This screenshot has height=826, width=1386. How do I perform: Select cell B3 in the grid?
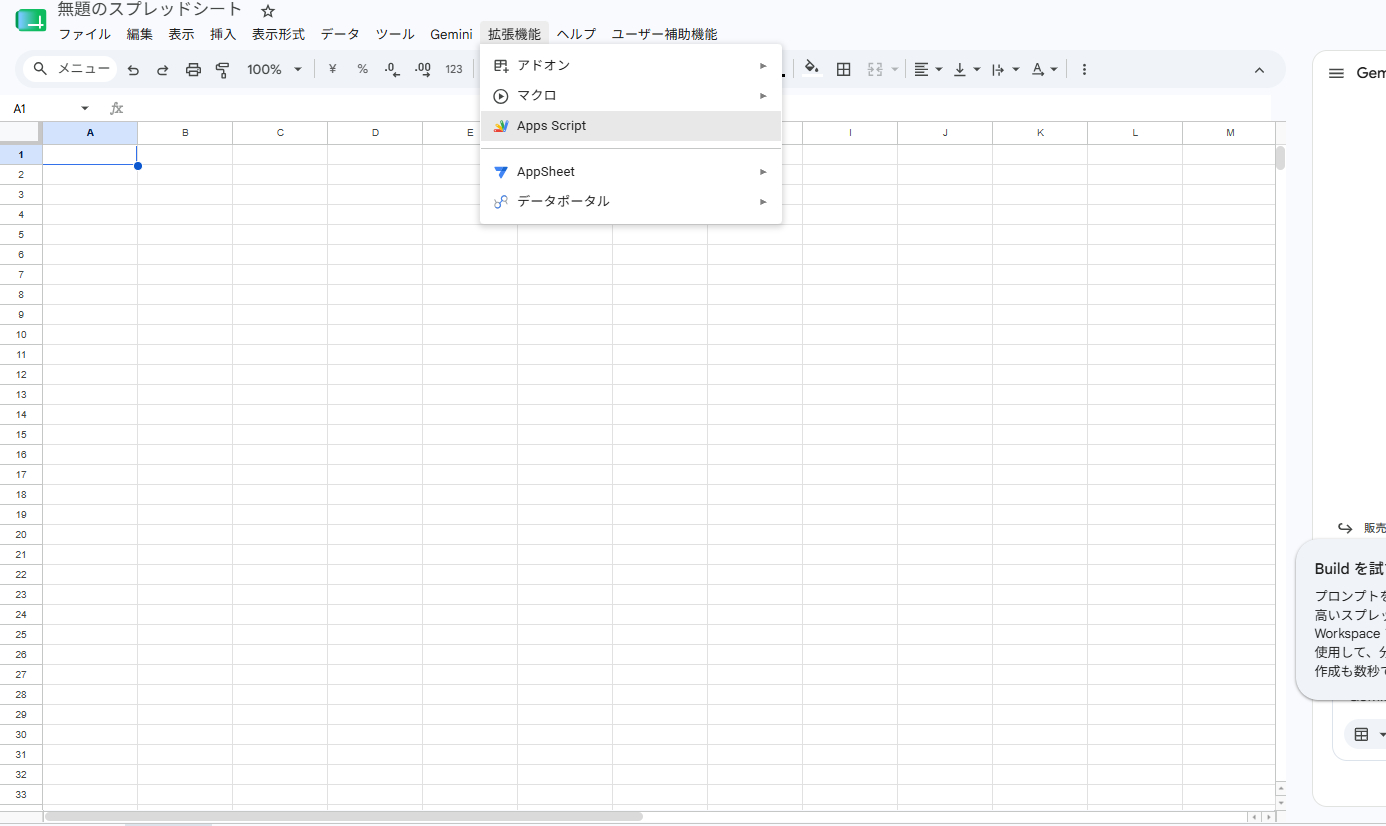(x=185, y=194)
